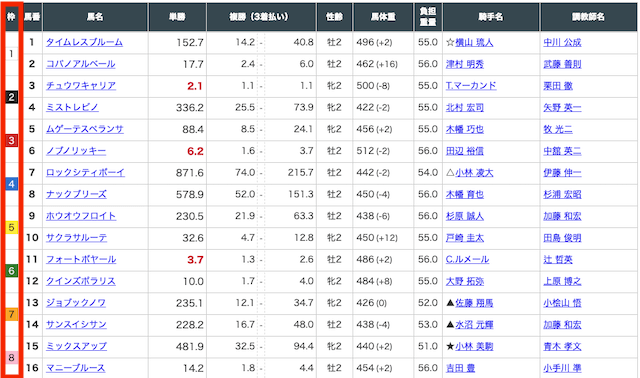
Task: Click jockey 田辺 裕信
Action: pos(465,151)
